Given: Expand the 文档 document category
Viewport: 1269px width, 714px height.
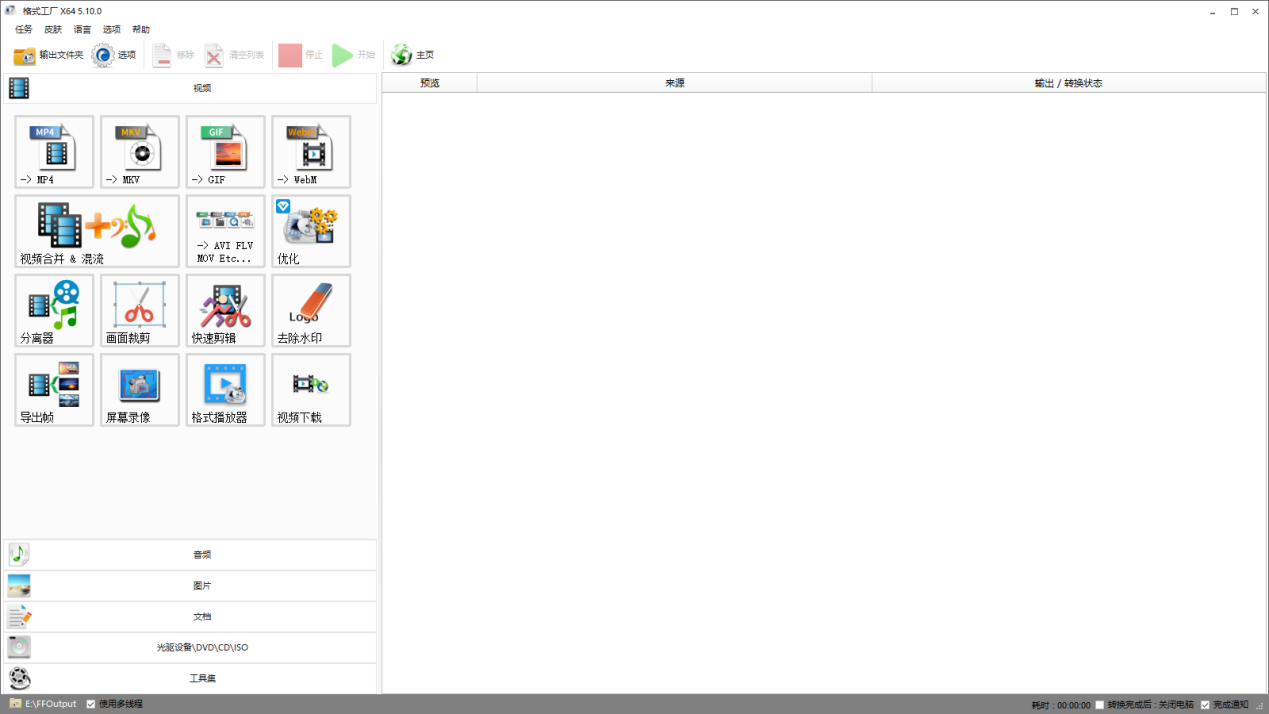Looking at the screenshot, I should (190, 616).
